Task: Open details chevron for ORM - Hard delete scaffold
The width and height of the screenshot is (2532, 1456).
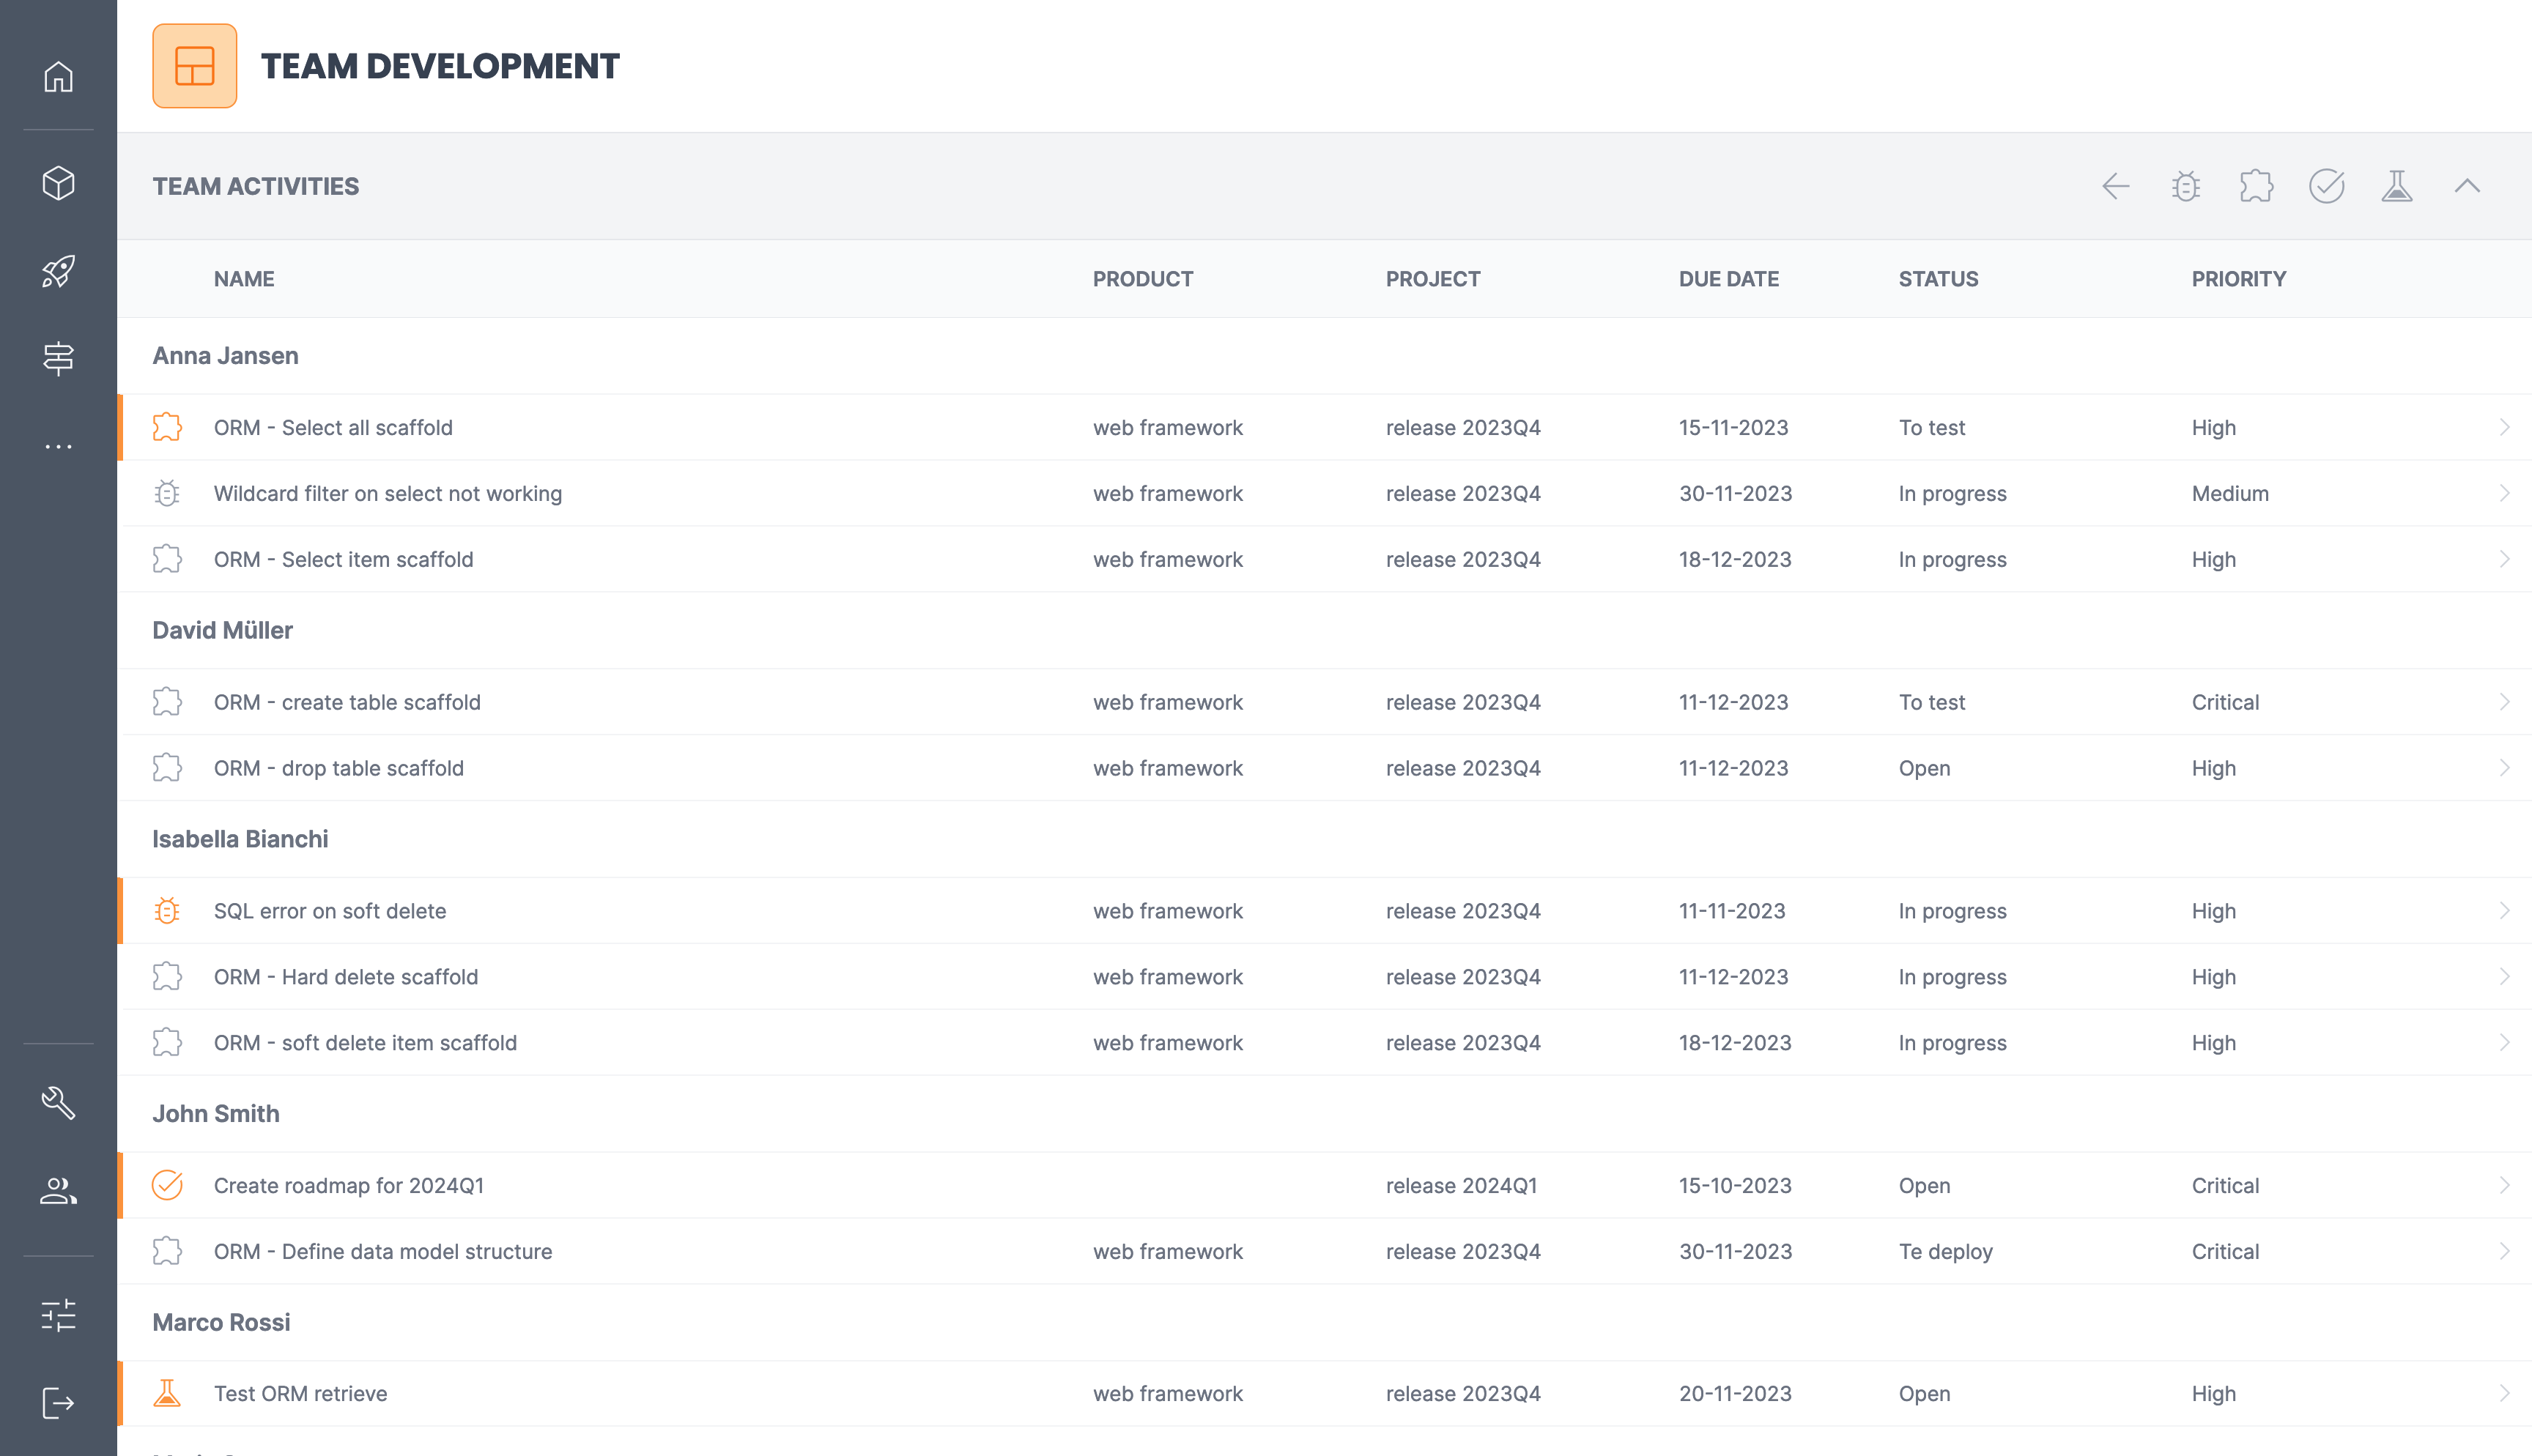Action: coord(2504,977)
